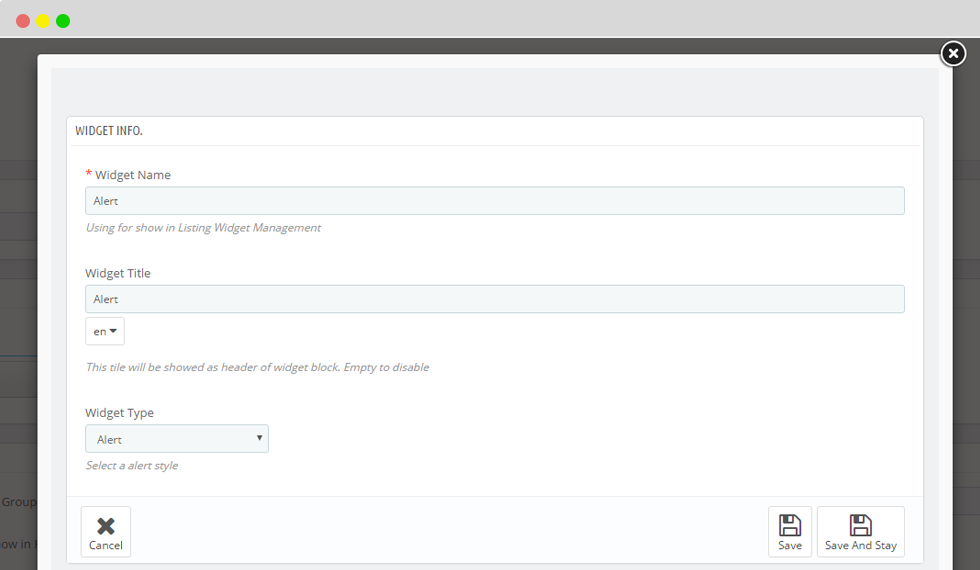Click the Widget Title input field
980x570 pixels.
coord(494,299)
